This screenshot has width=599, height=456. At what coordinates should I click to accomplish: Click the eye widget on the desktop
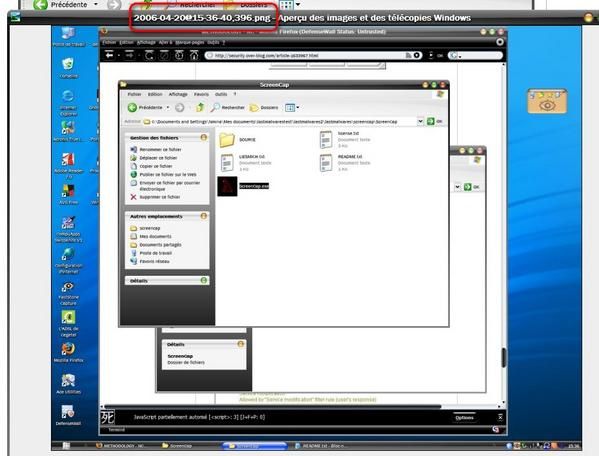[547, 102]
